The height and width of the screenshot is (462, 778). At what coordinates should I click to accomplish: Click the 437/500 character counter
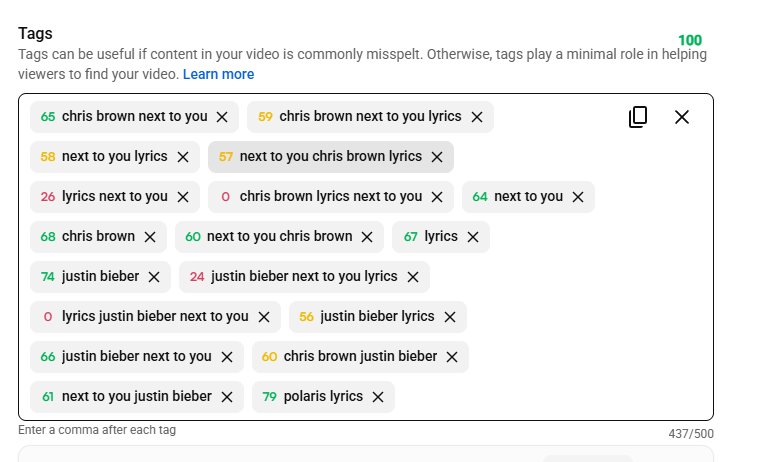coord(691,434)
